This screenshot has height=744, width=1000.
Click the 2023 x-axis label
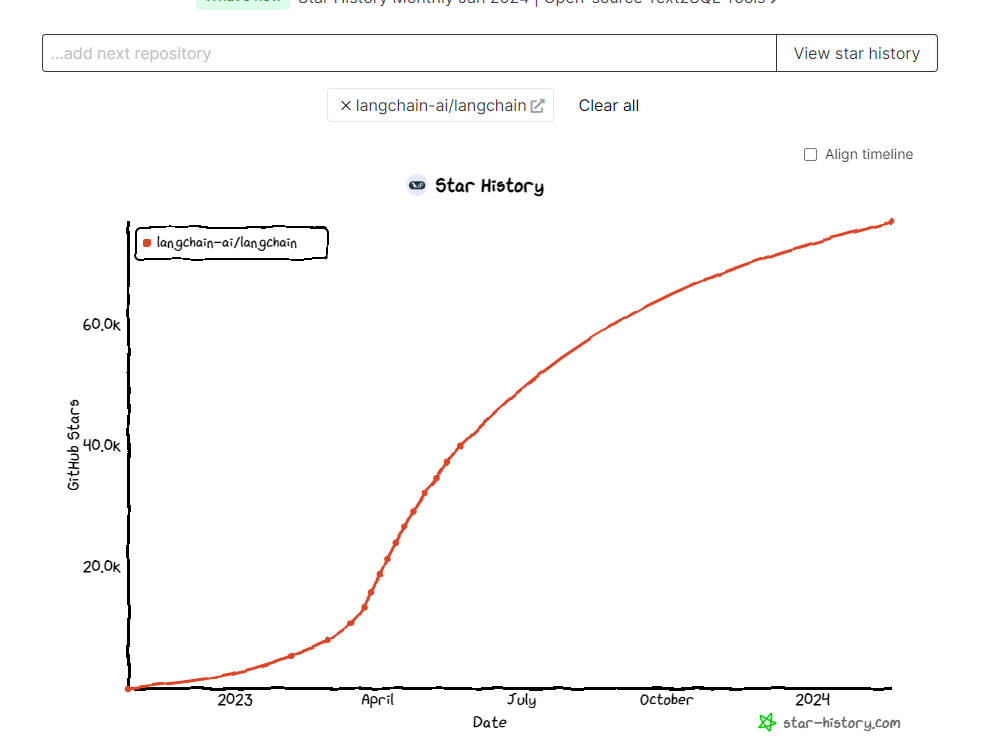[235, 700]
